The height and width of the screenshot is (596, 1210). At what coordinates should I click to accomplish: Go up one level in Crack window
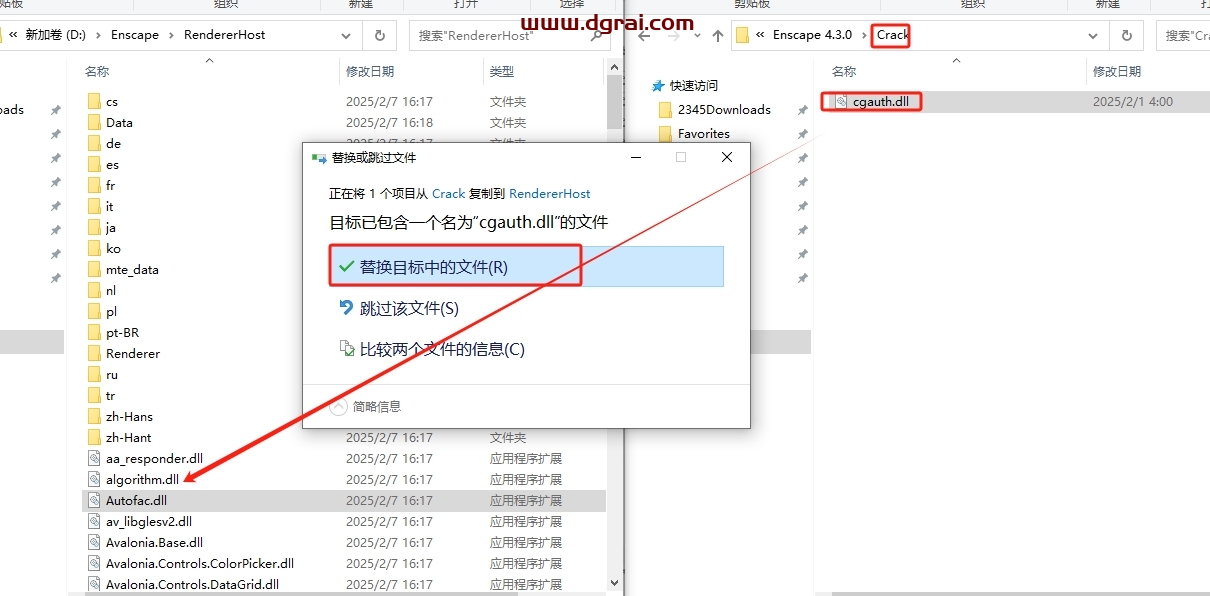coord(717,35)
